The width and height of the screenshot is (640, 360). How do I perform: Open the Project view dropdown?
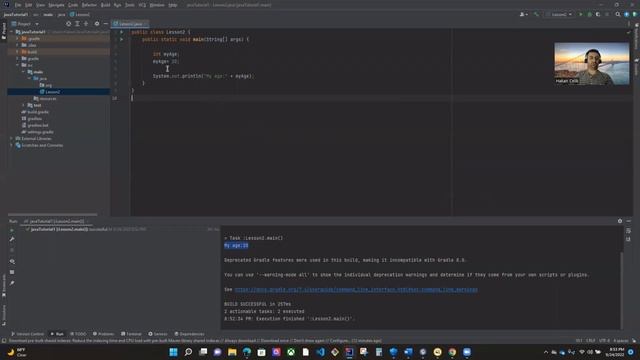tap(25, 24)
